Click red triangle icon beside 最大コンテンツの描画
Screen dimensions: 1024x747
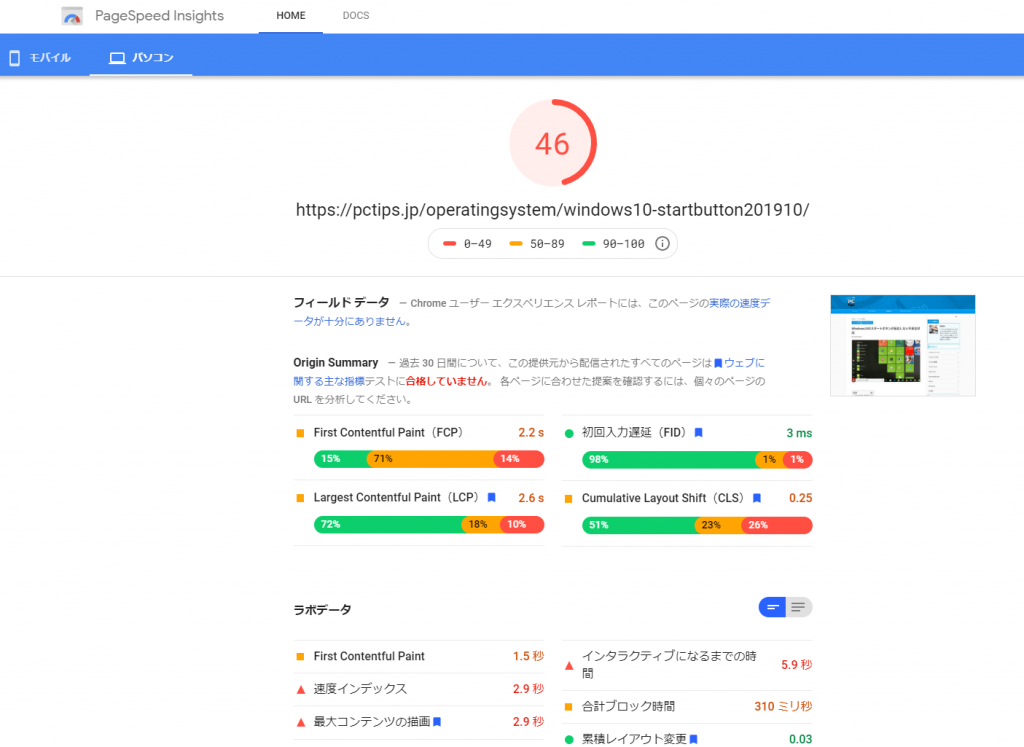click(300, 722)
